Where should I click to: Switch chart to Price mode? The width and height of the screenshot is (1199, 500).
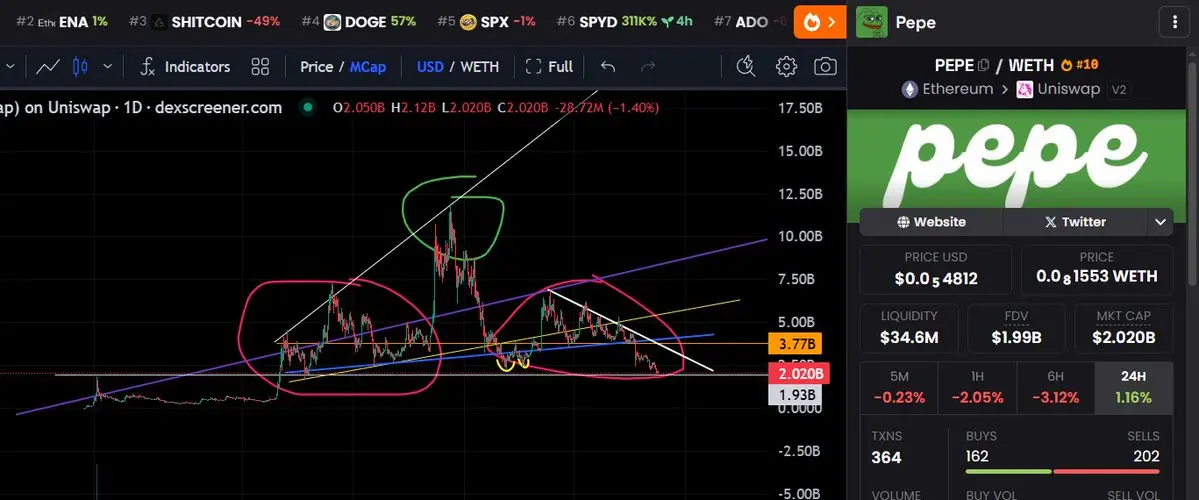pos(316,67)
